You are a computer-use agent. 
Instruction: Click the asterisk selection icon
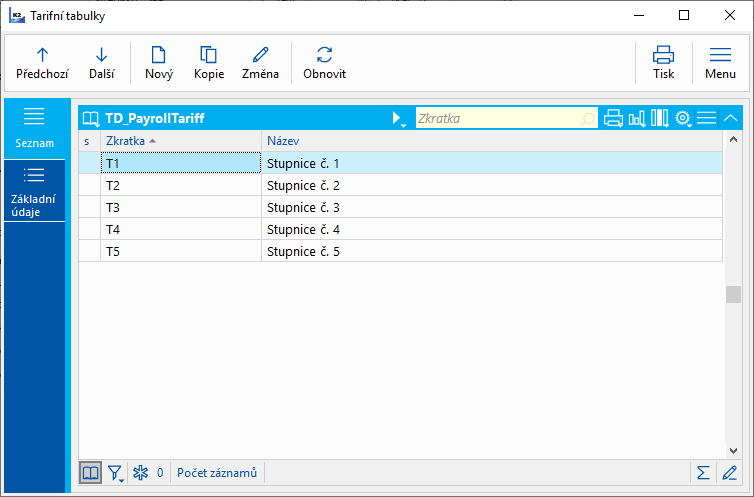140,473
